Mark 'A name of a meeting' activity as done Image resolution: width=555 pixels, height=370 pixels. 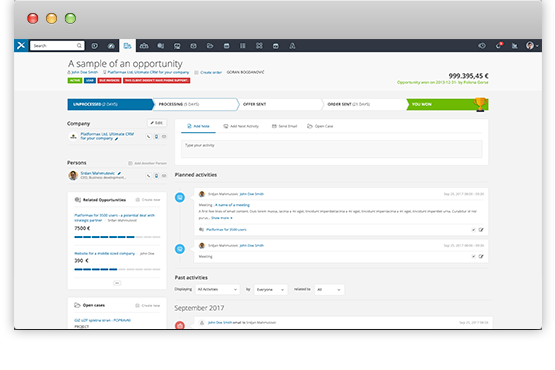(473, 230)
